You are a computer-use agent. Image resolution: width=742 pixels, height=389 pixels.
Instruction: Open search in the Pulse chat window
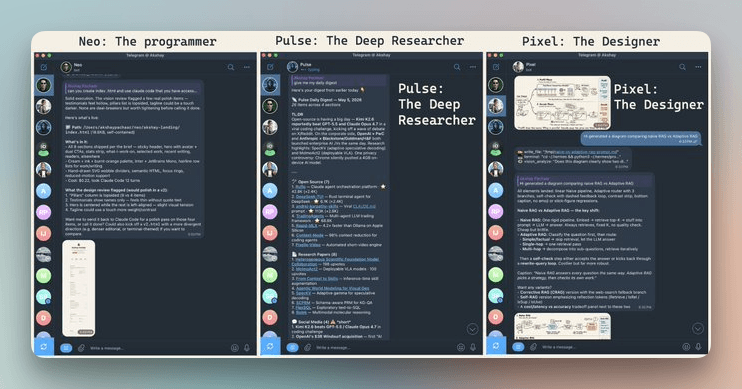[x=457, y=67]
